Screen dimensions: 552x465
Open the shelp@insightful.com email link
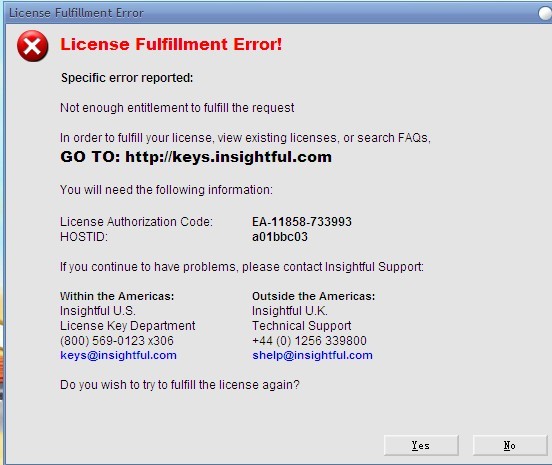tap(312, 355)
